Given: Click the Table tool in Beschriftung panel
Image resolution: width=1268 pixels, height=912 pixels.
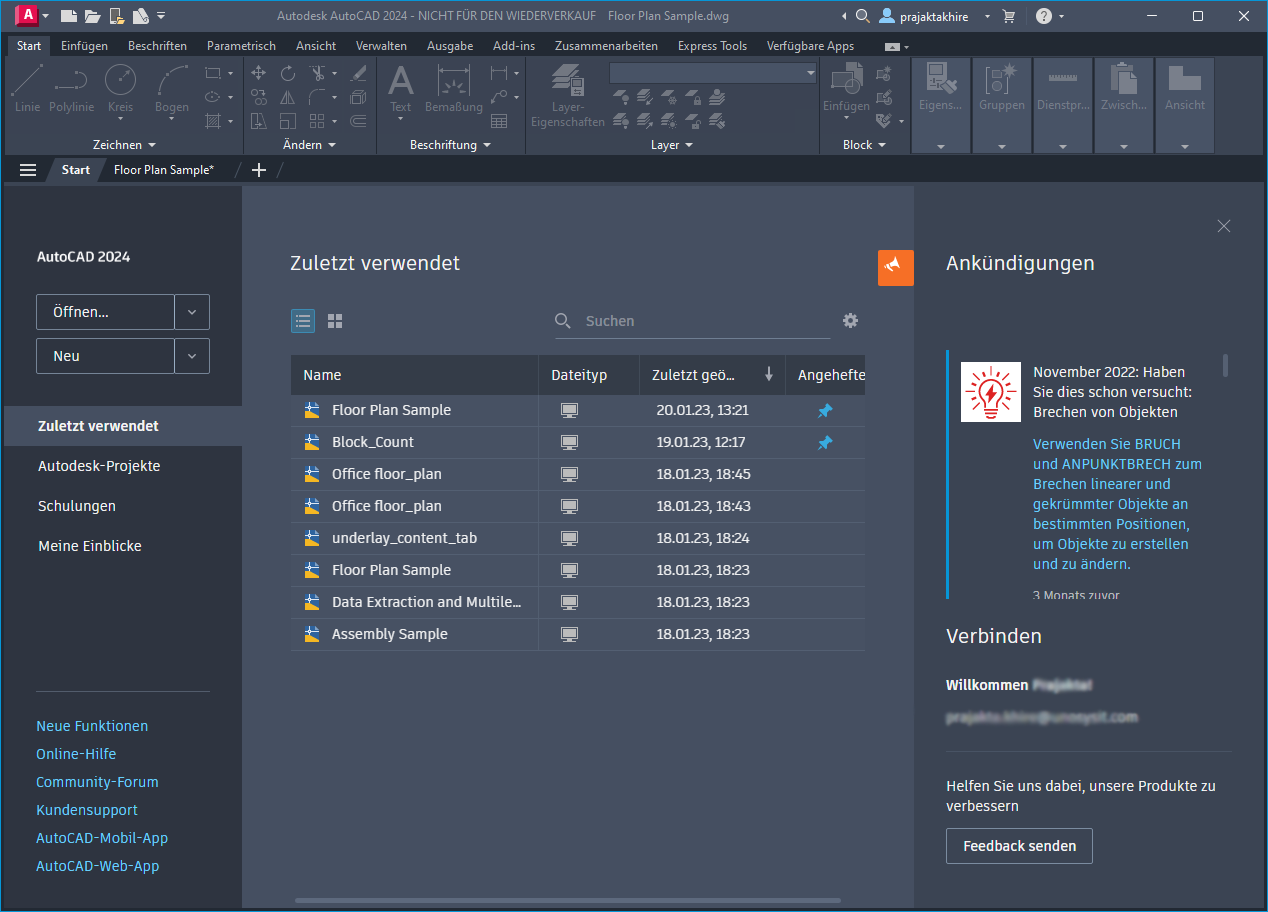Looking at the screenshot, I should tap(499, 121).
